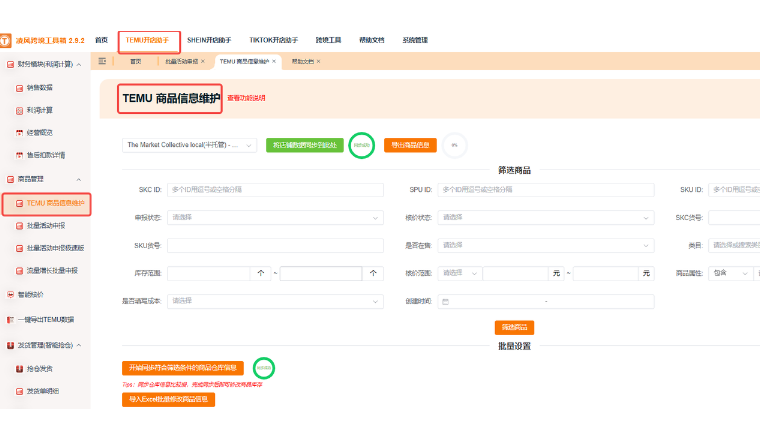Viewport: 760px width, 440px height.
Task: Focus the SKC货号 input field
Action: tap(734, 218)
